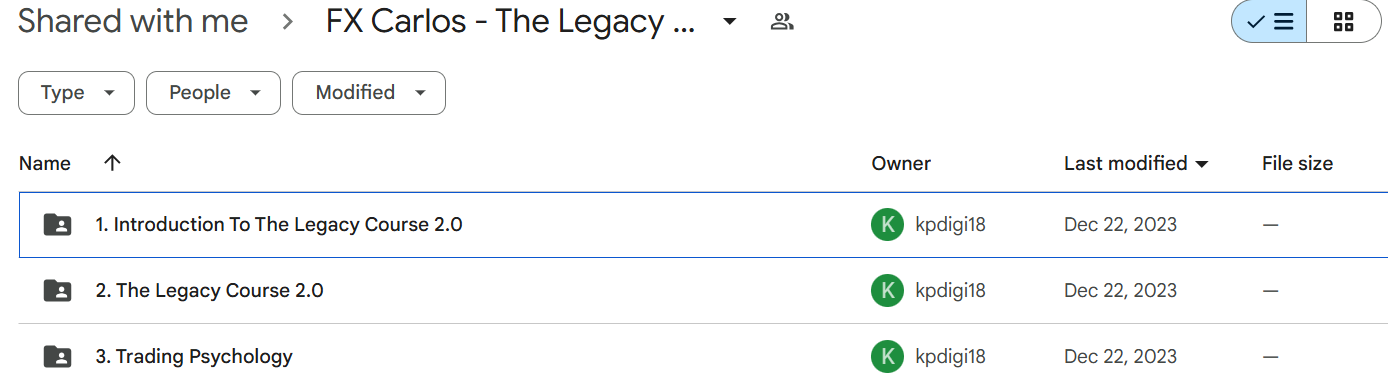The height and width of the screenshot is (389, 1388).
Task: Expand folder title dropdown arrow
Action: pyautogui.click(x=730, y=22)
